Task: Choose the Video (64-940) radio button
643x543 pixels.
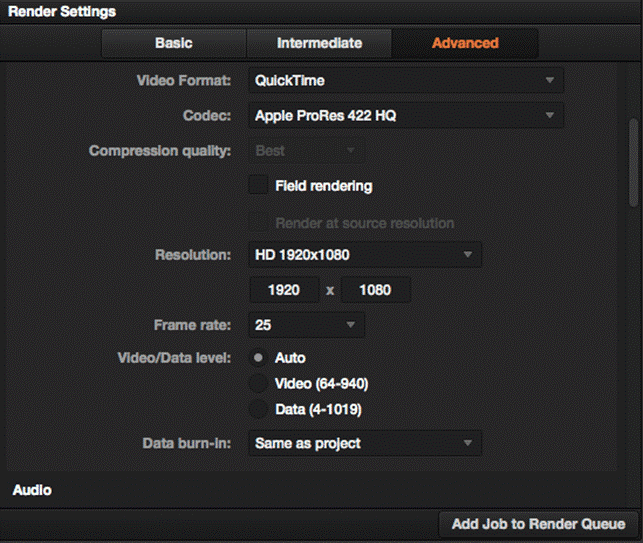Action: (x=259, y=384)
